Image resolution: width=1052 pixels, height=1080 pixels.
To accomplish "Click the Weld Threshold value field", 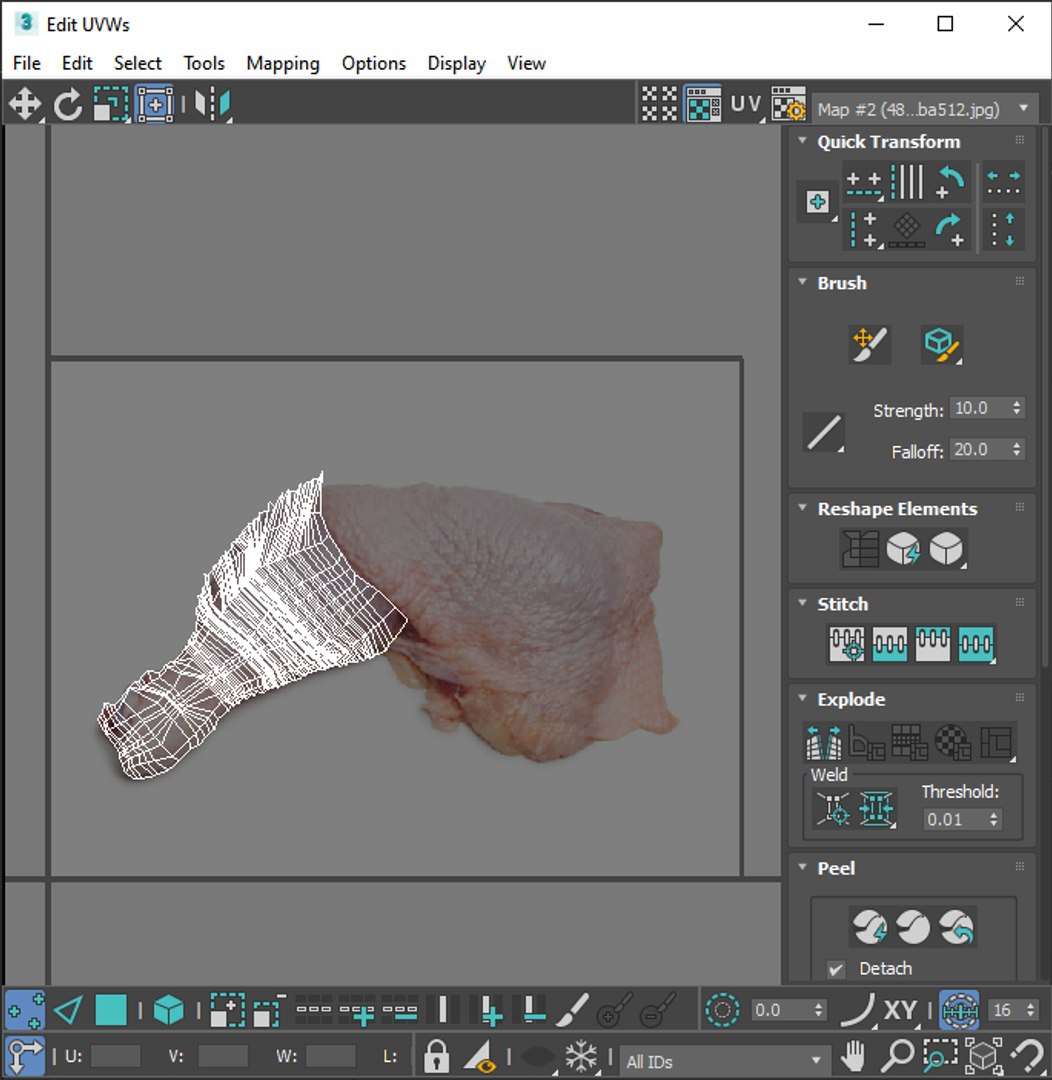I will [x=953, y=820].
